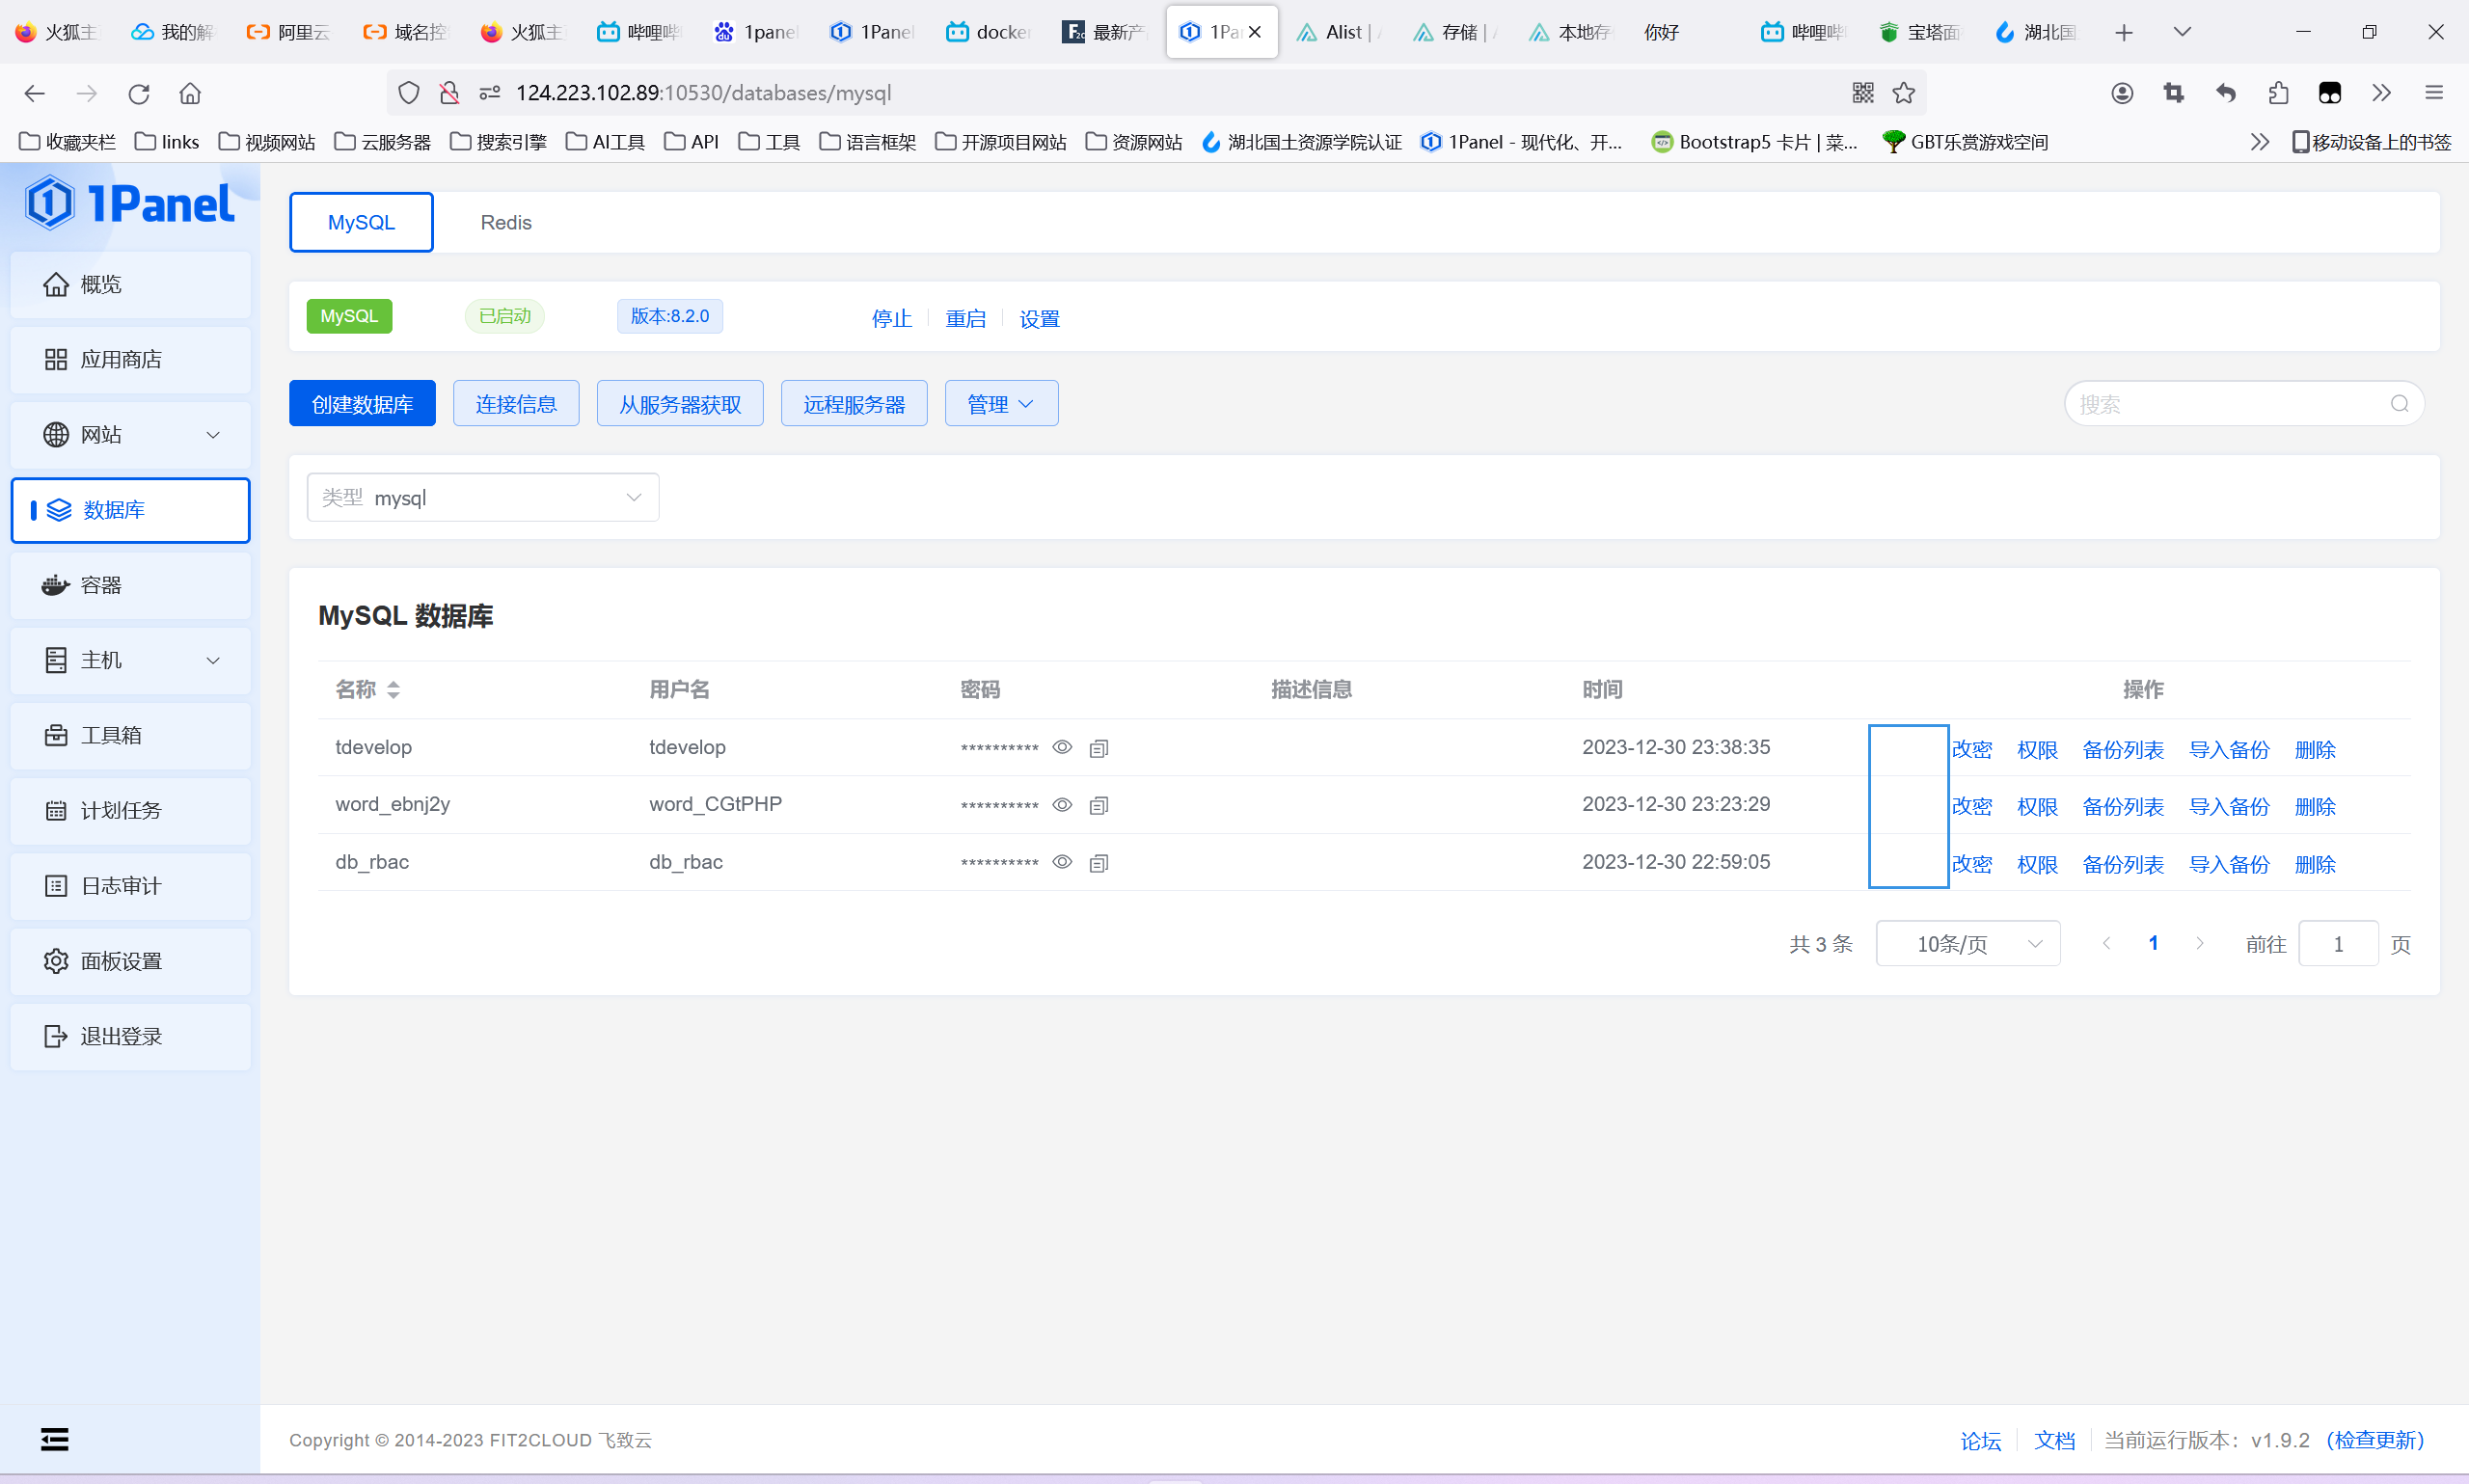This screenshot has height=1484, width=2469.
Task: Reveal the word_ebnj2y password
Action: point(1062,805)
